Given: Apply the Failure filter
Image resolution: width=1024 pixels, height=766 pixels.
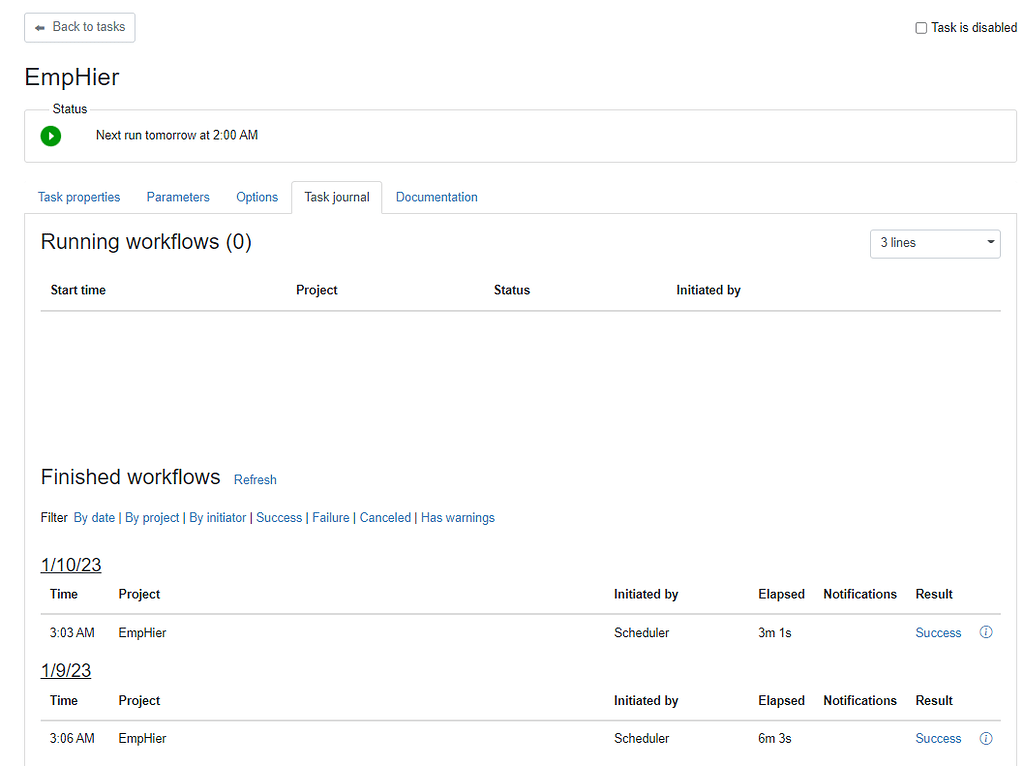Looking at the screenshot, I should (331, 518).
